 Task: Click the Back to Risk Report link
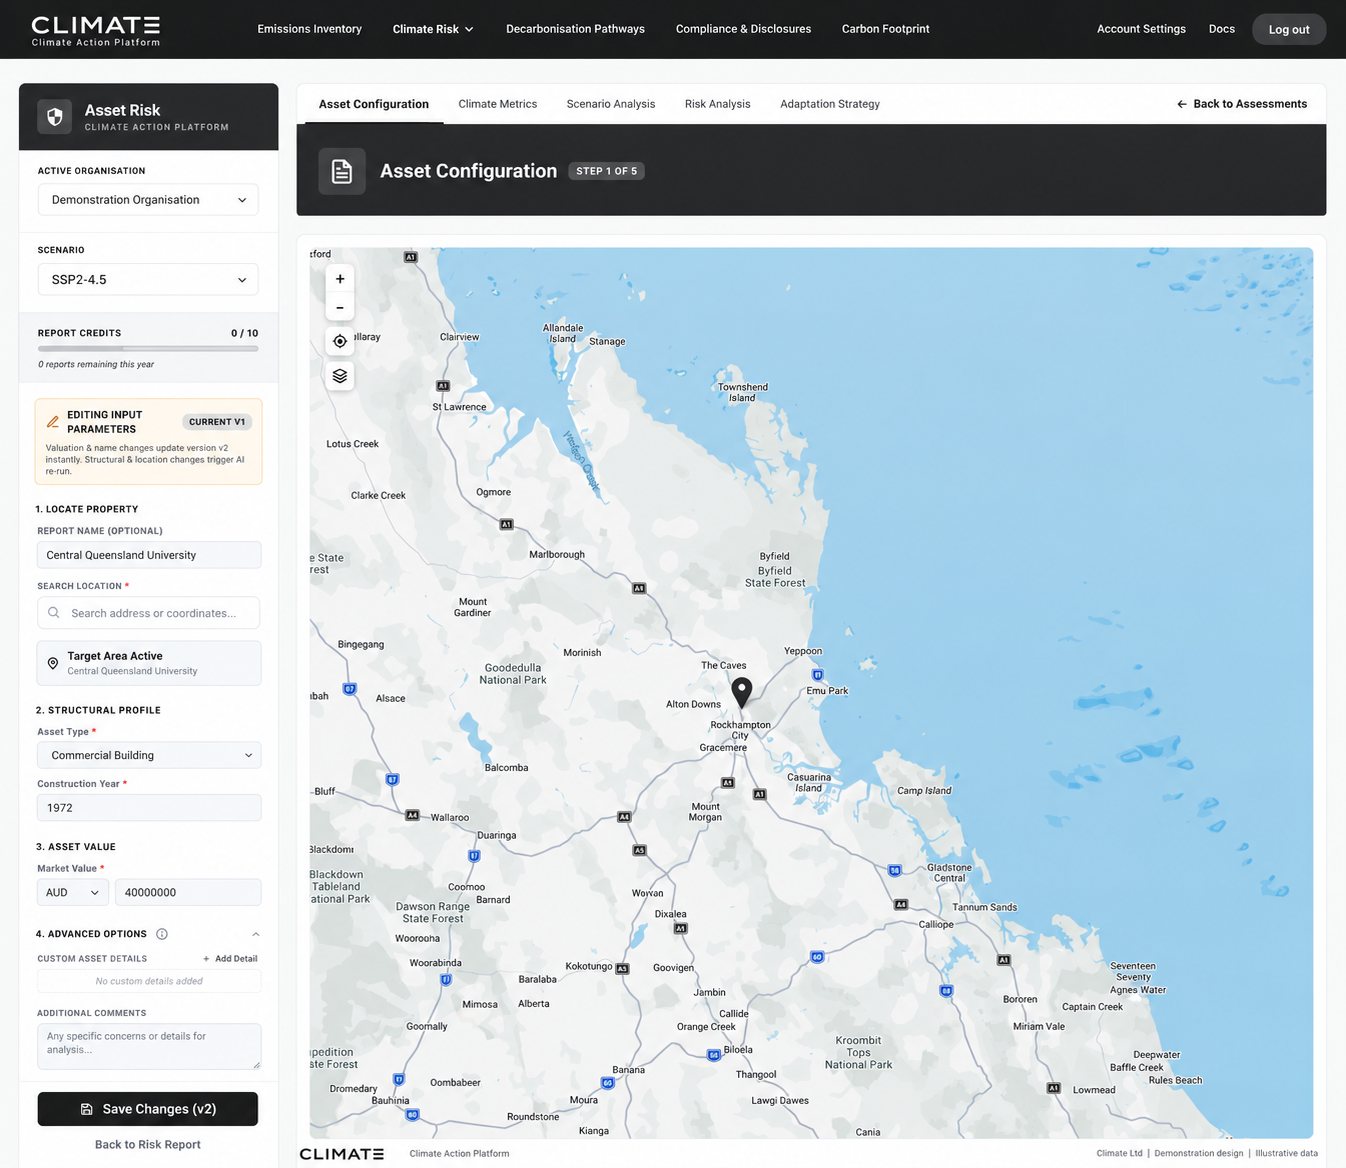coord(148,1145)
